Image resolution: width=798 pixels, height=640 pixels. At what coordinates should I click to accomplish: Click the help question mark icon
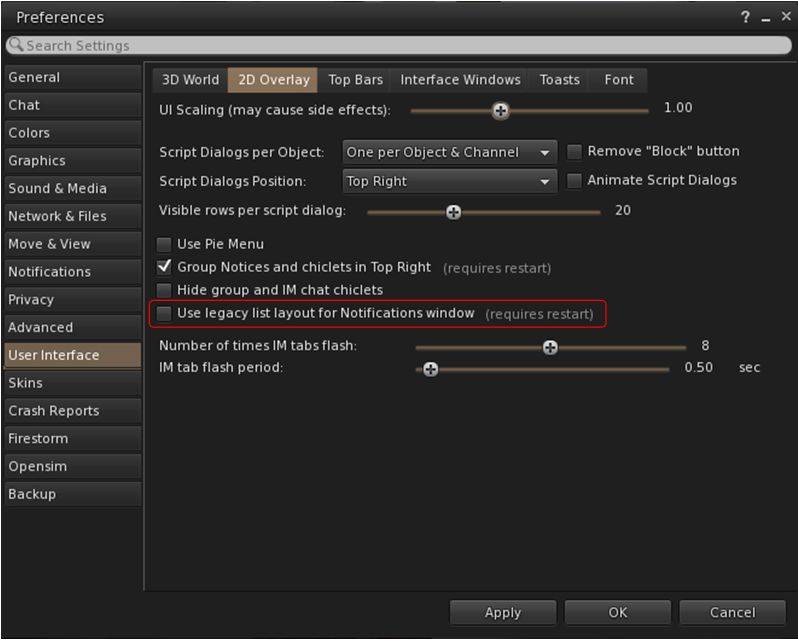(745, 18)
